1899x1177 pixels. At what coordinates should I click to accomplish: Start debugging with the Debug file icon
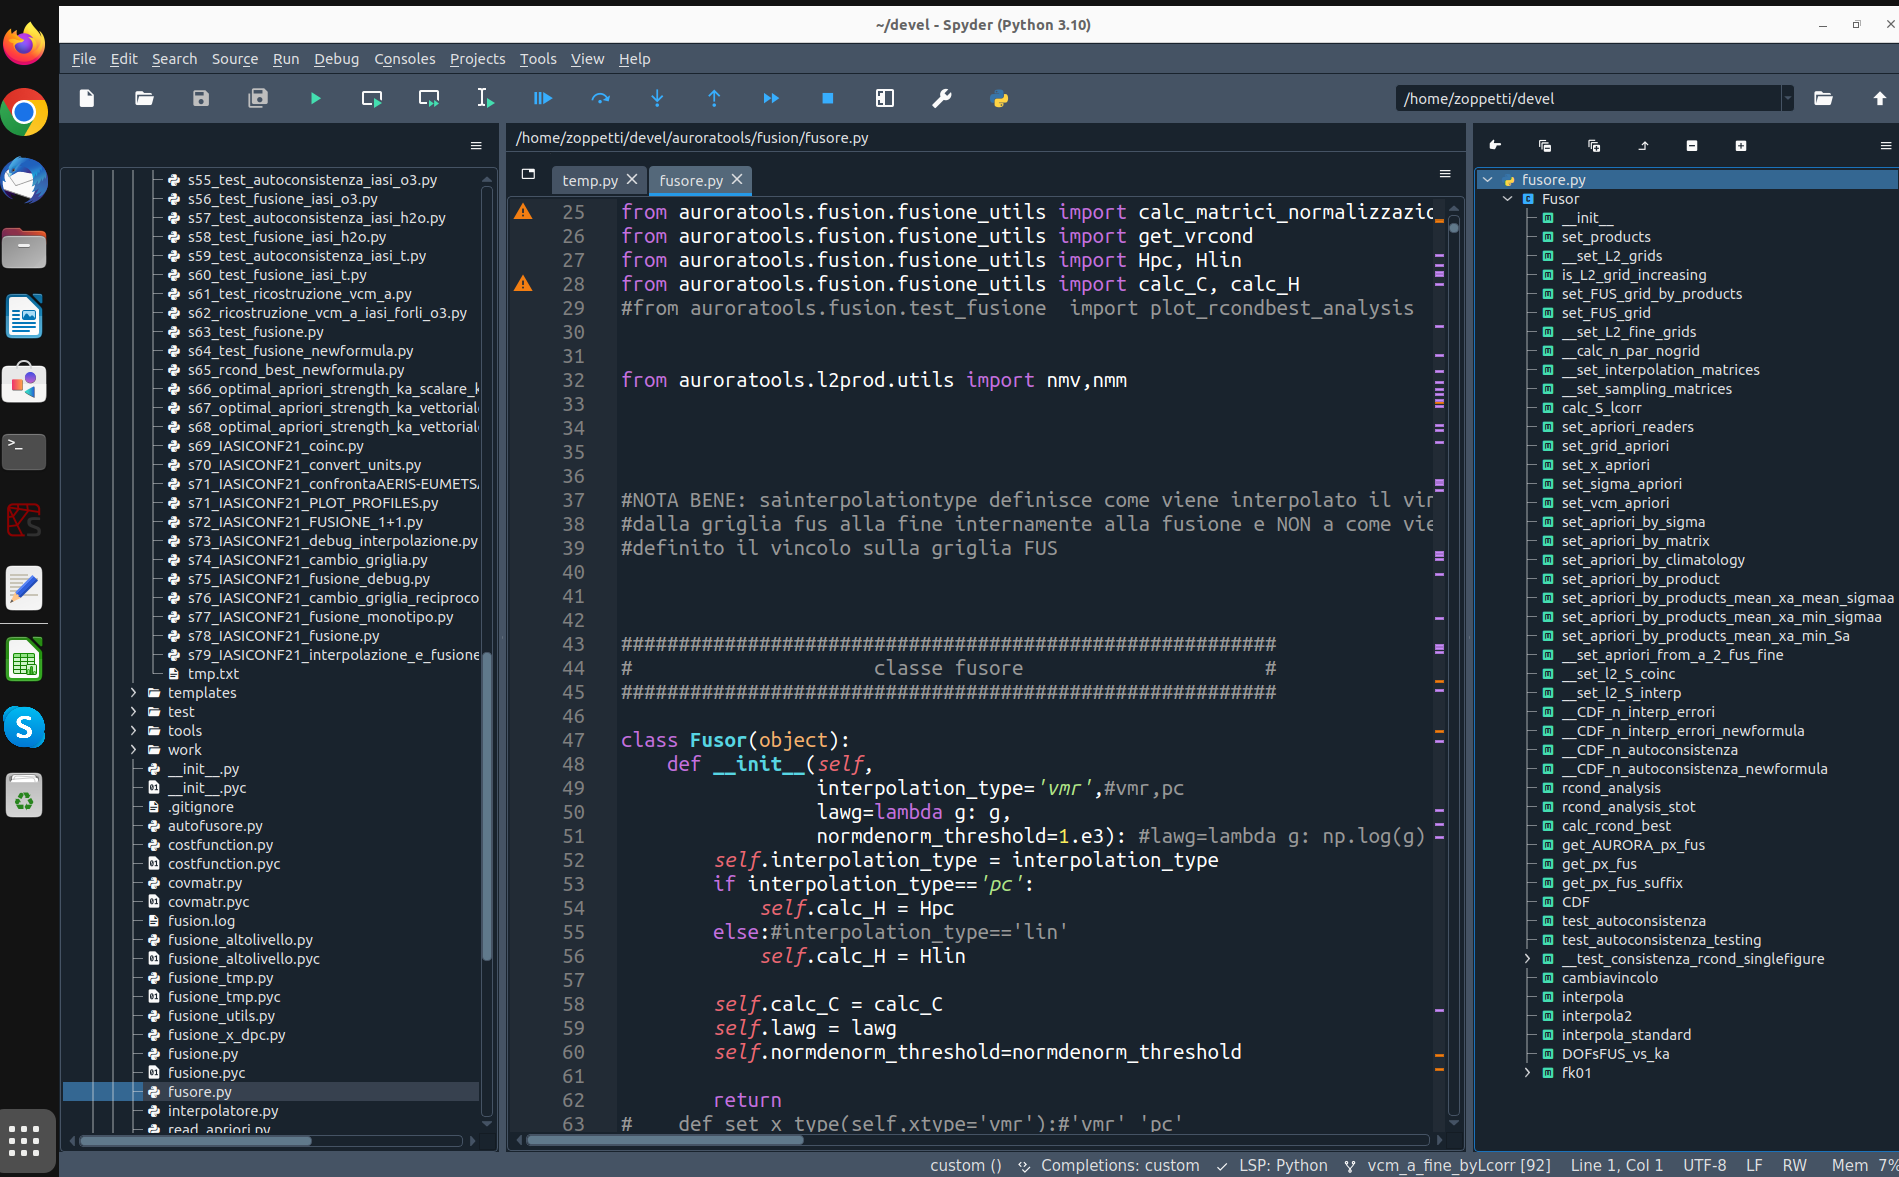coord(542,98)
